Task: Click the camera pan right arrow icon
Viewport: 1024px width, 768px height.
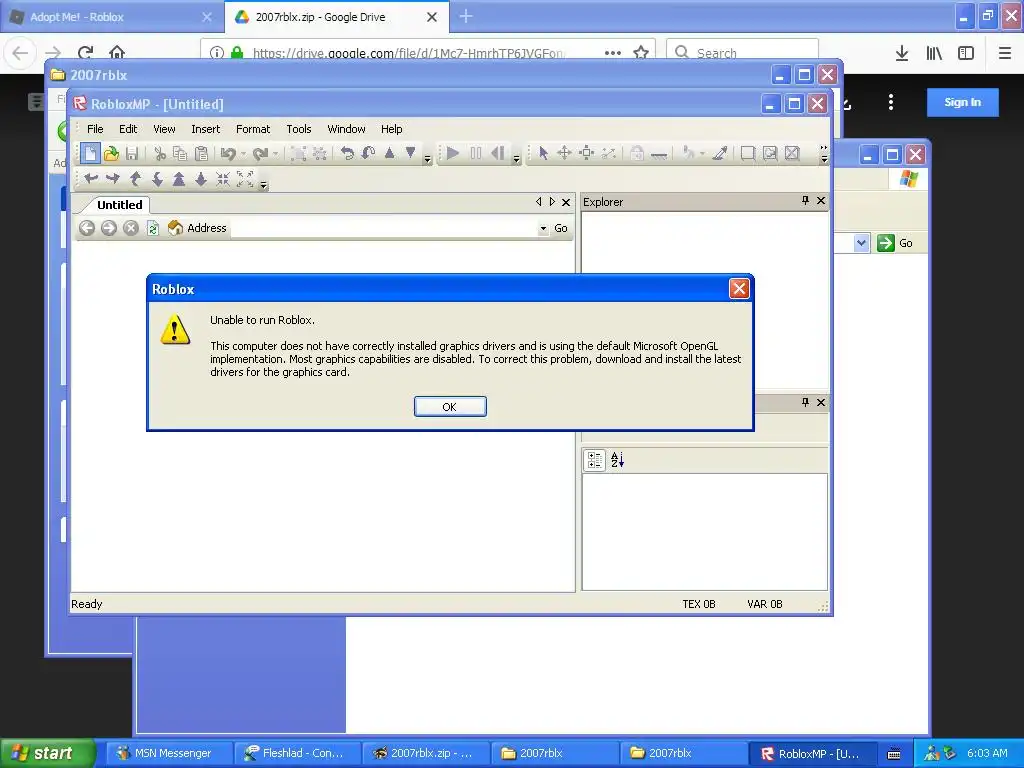Action: pos(112,178)
